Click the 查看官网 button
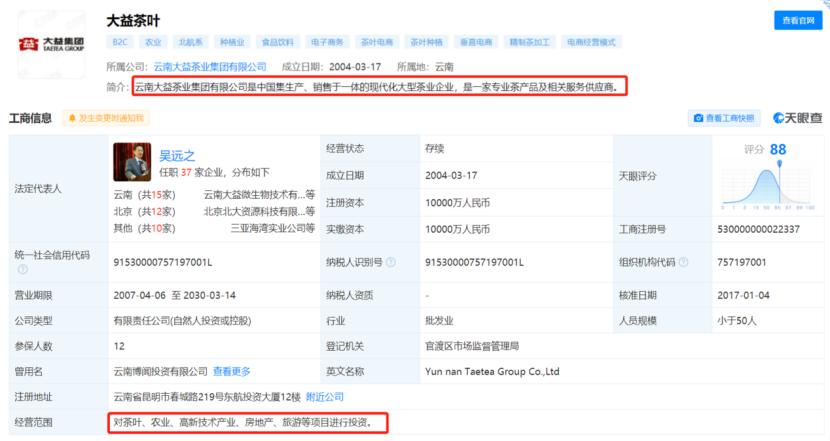Image resolution: width=830 pixels, height=441 pixels. point(798,20)
